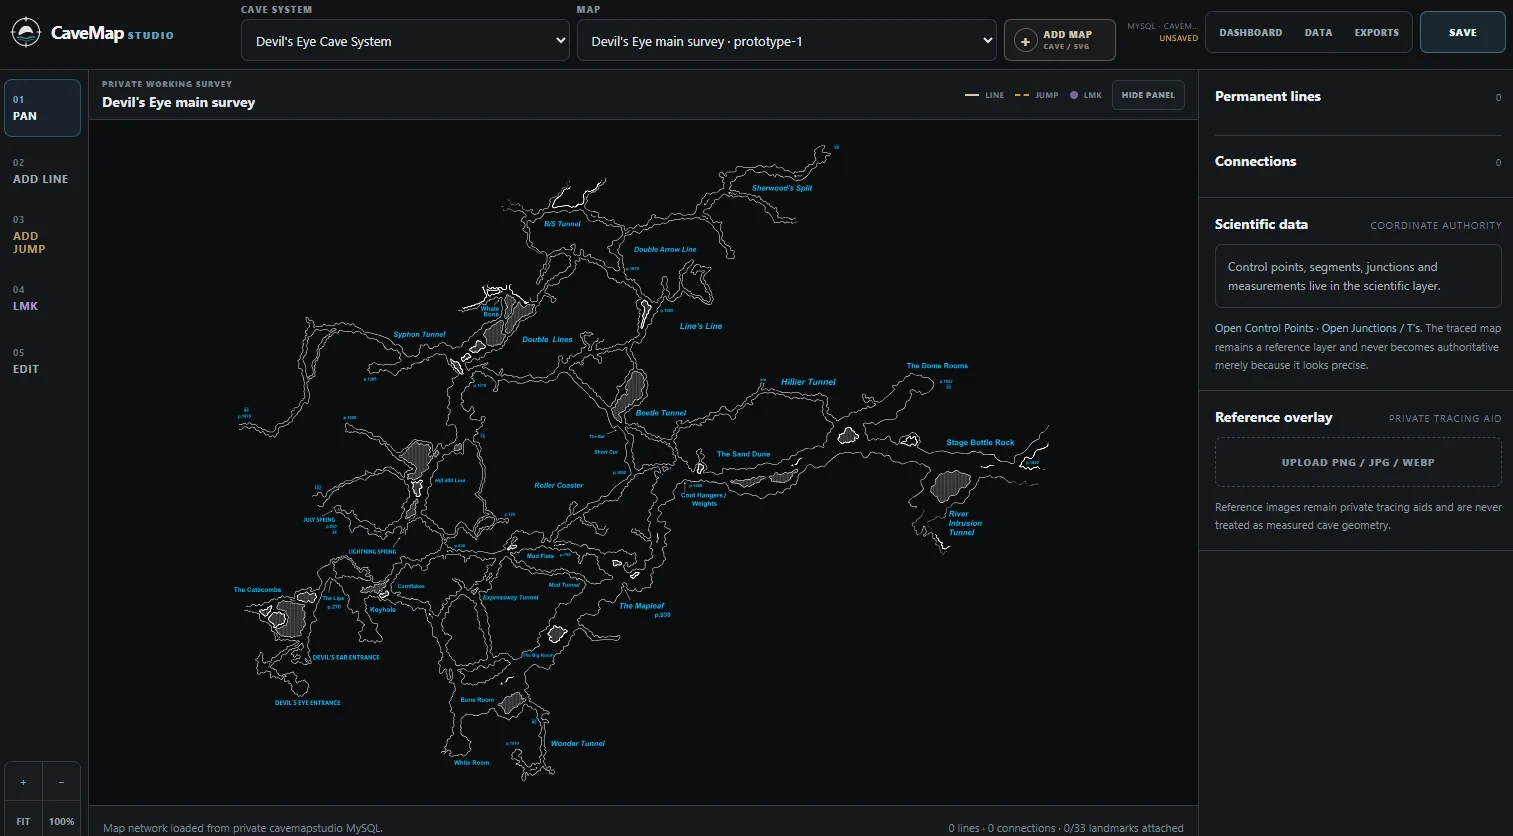Open the Map selection dropdown

pyautogui.click(x=787, y=41)
